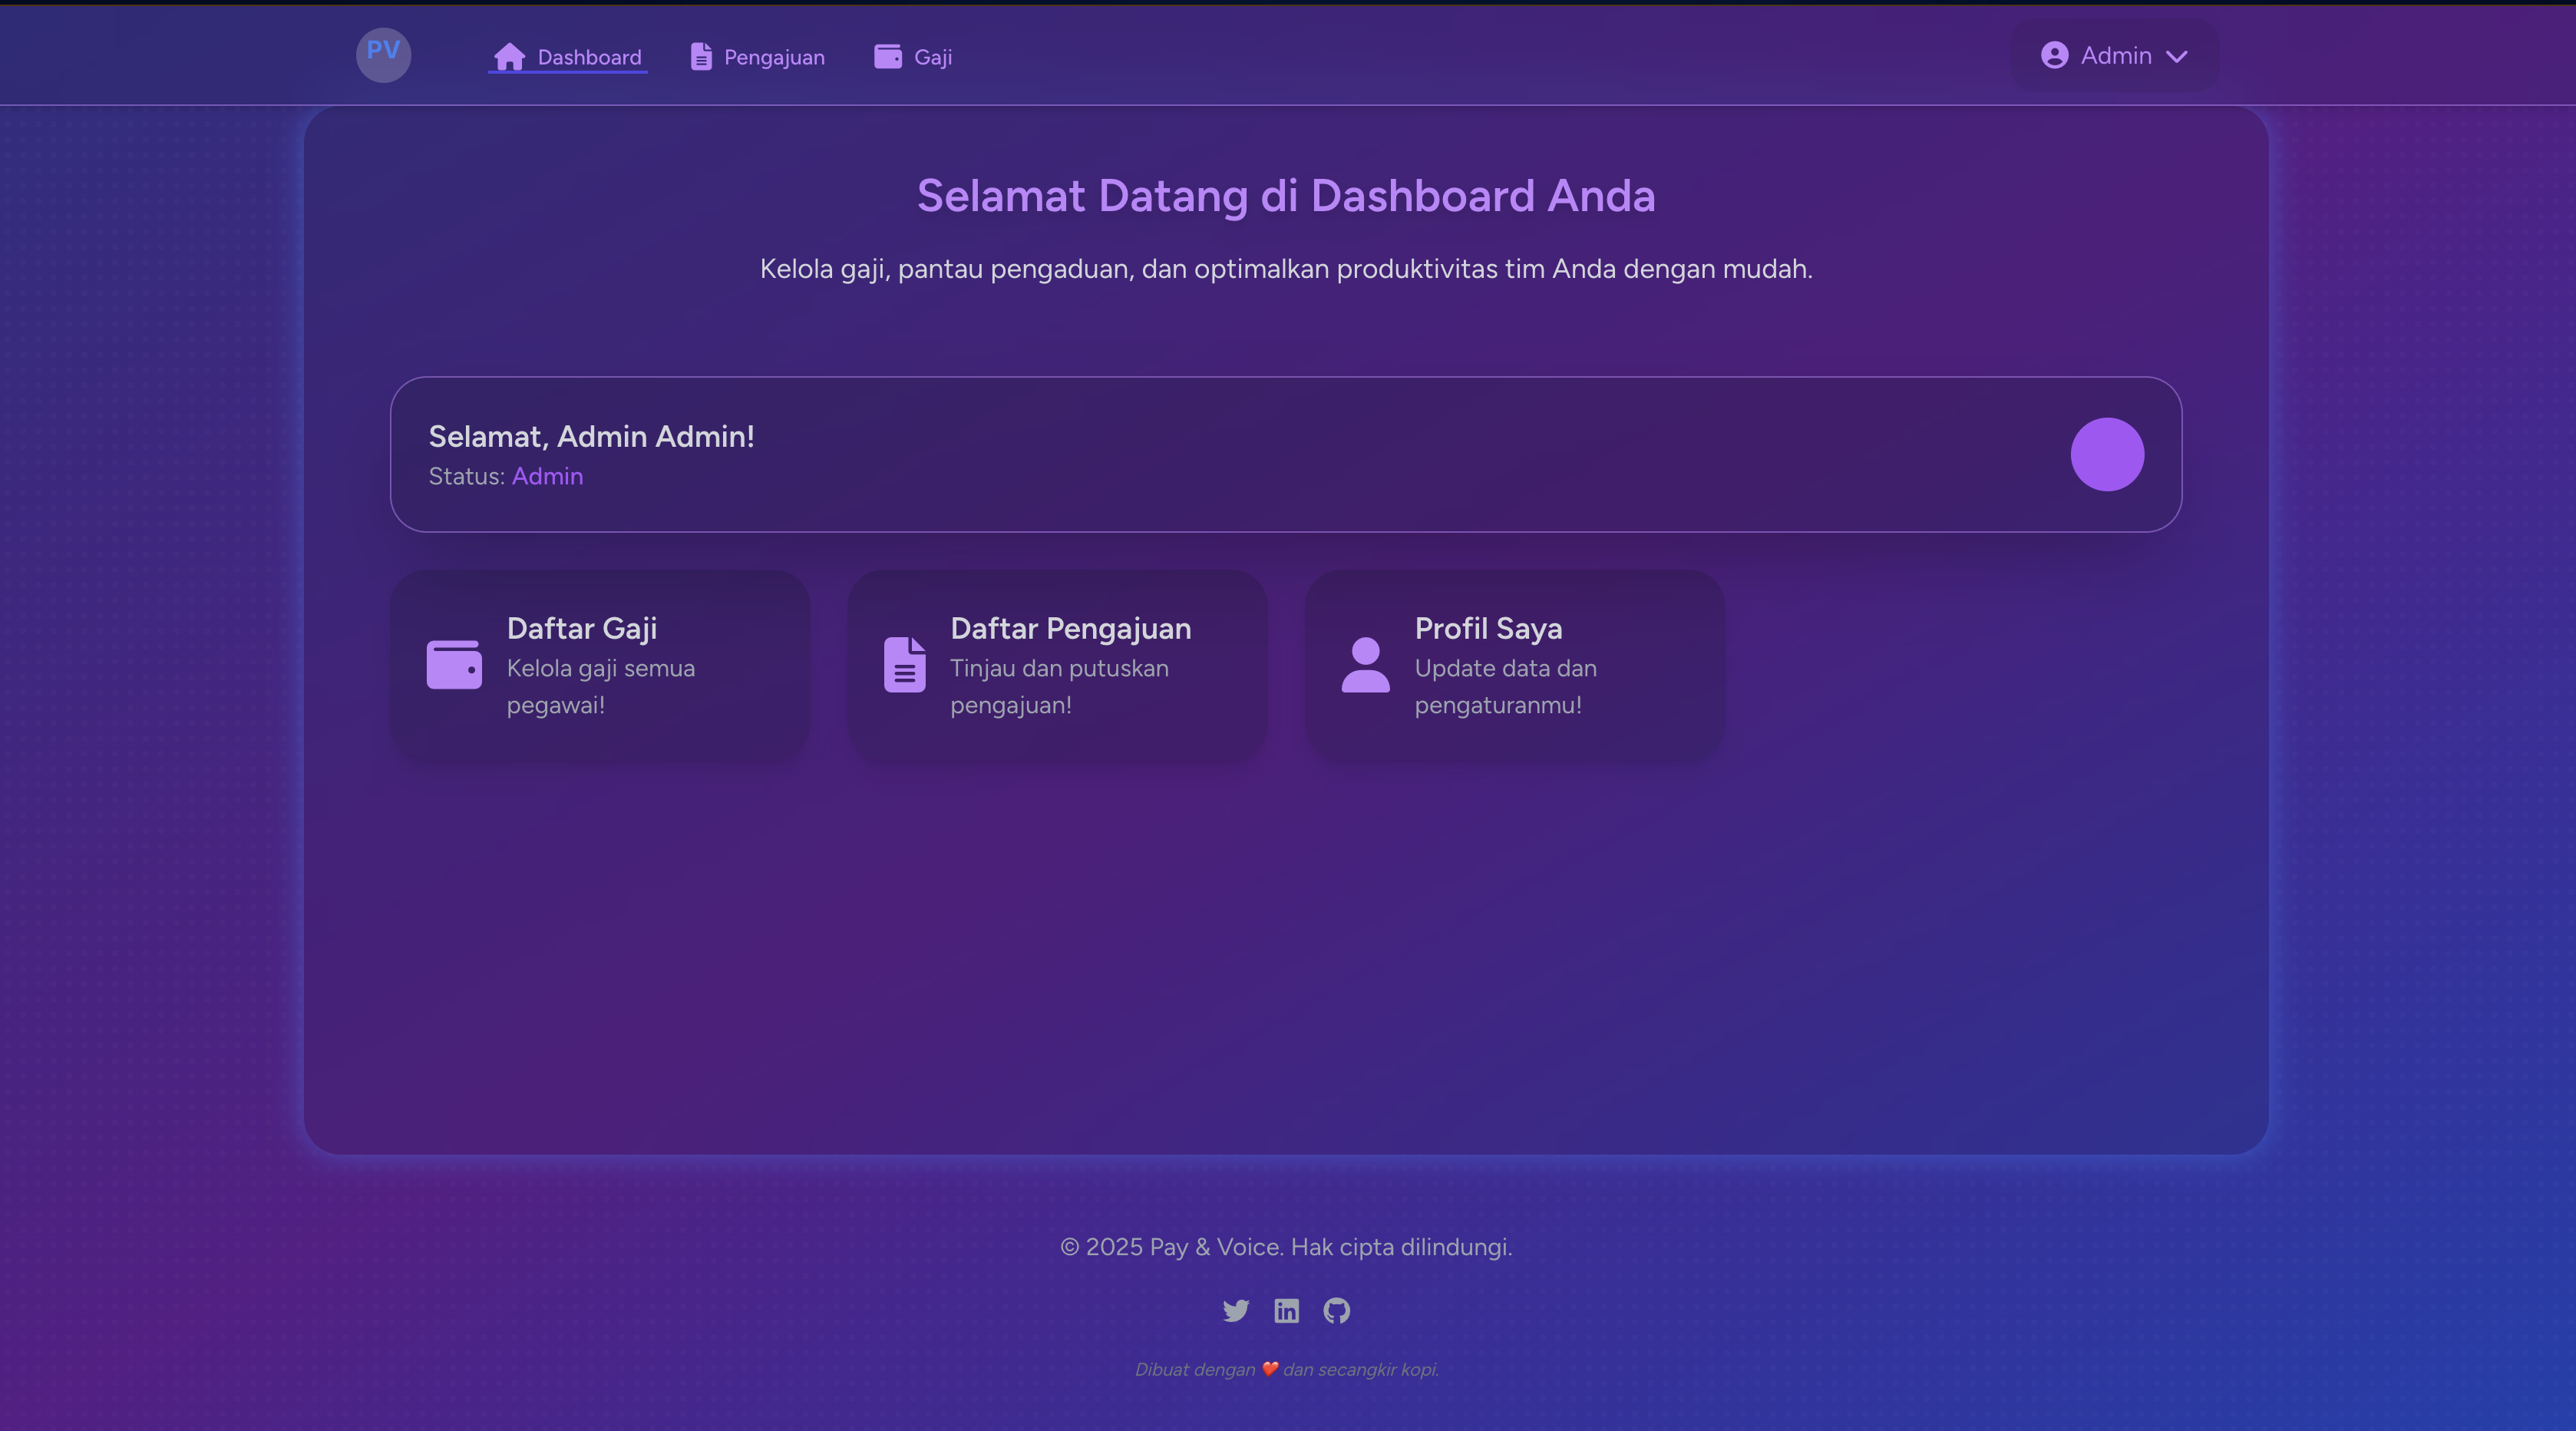Click the PV logo at top left
2576x1431 pixels.
pos(384,55)
